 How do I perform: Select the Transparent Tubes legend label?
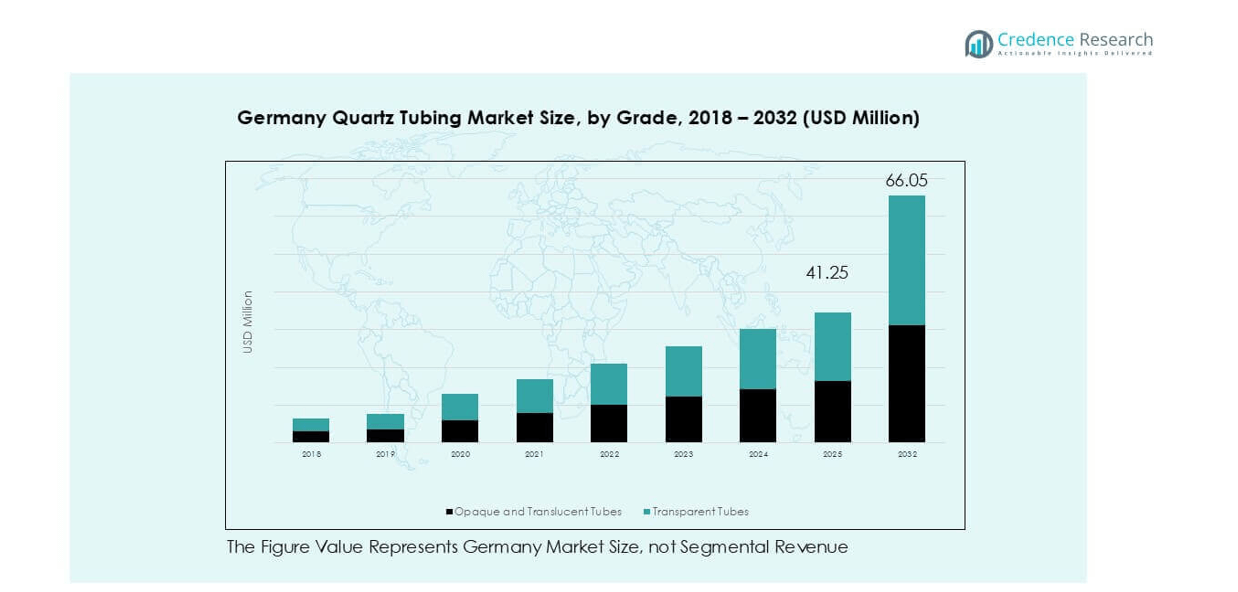tap(700, 512)
